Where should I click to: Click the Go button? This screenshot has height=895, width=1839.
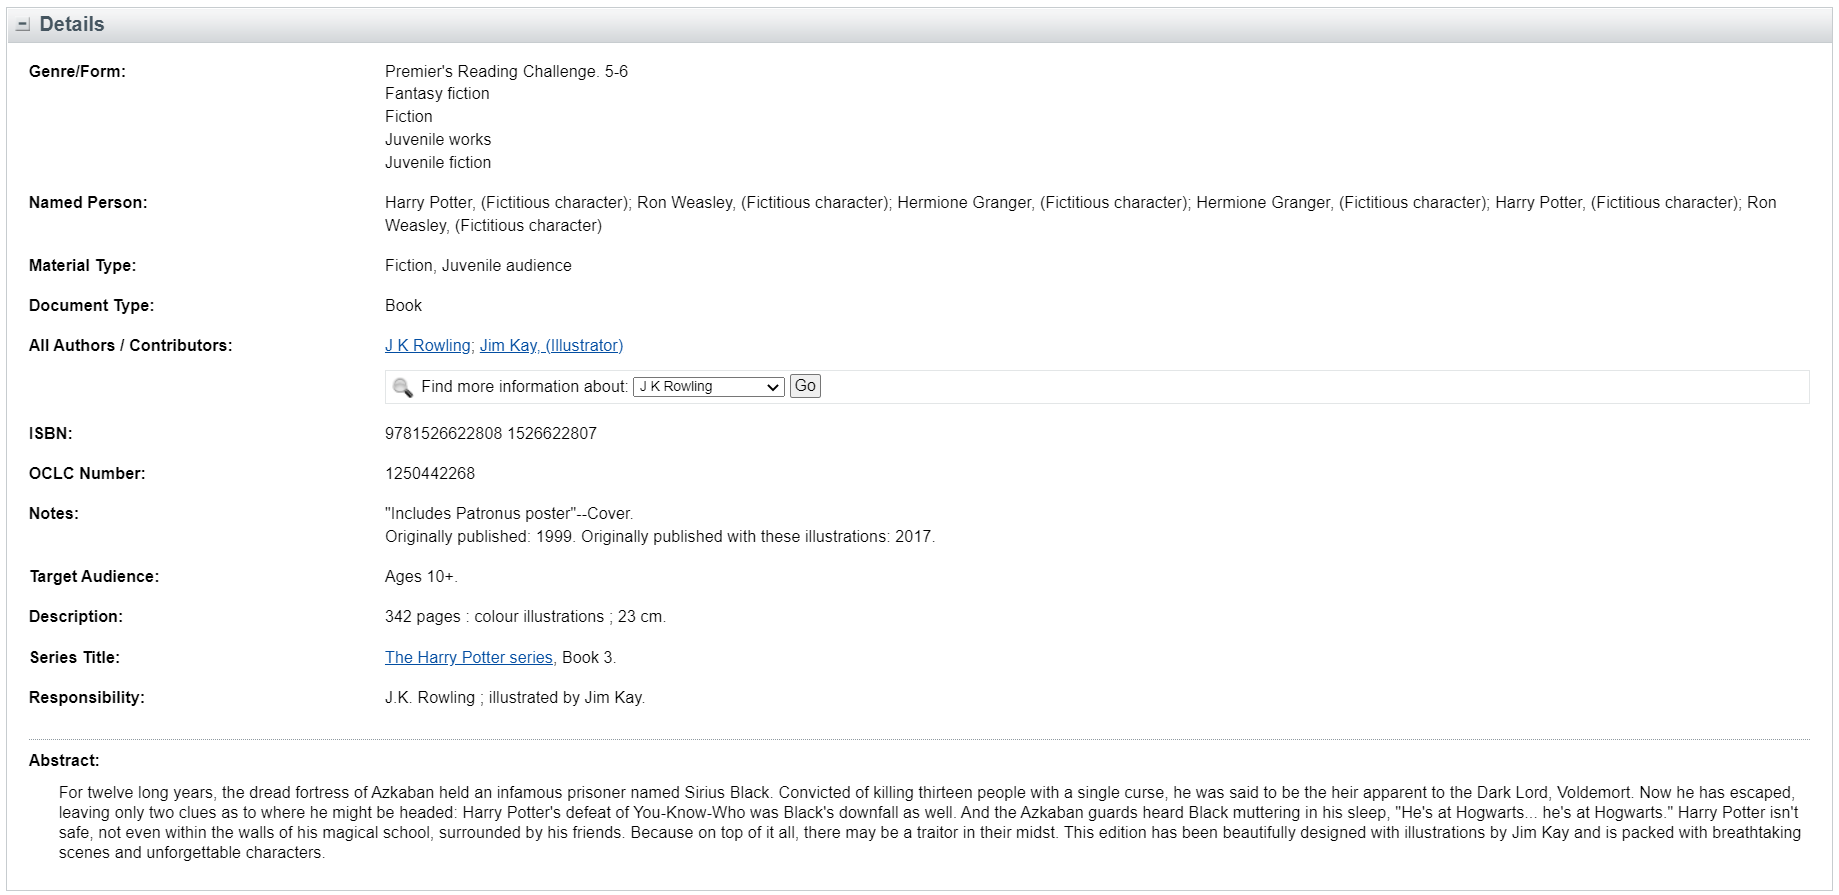[805, 386]
